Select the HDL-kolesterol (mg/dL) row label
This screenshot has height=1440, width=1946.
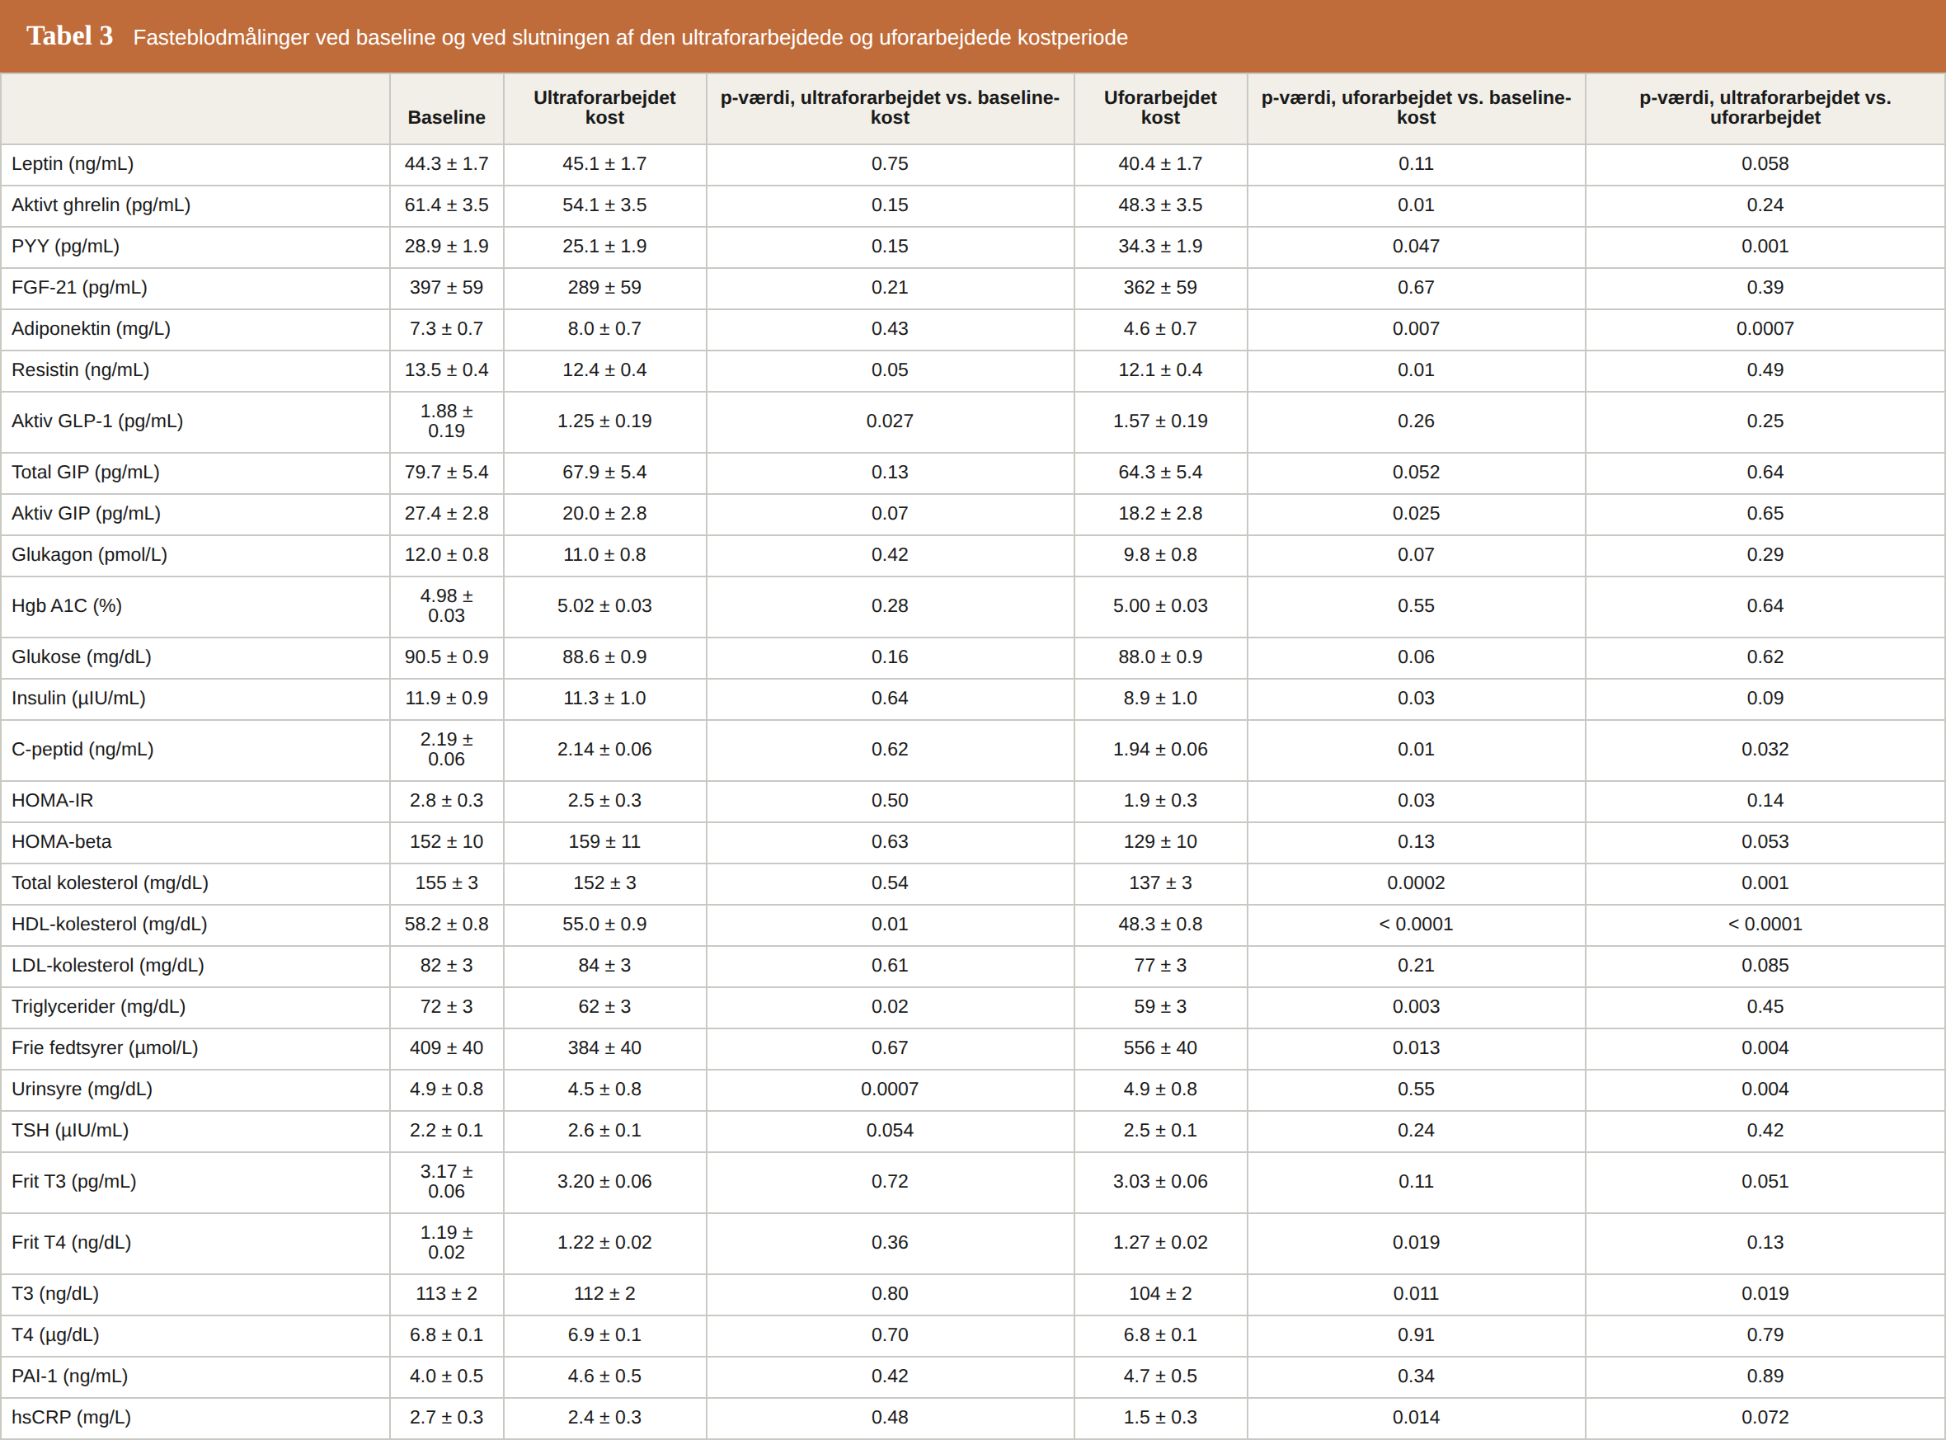click(109, 925)
